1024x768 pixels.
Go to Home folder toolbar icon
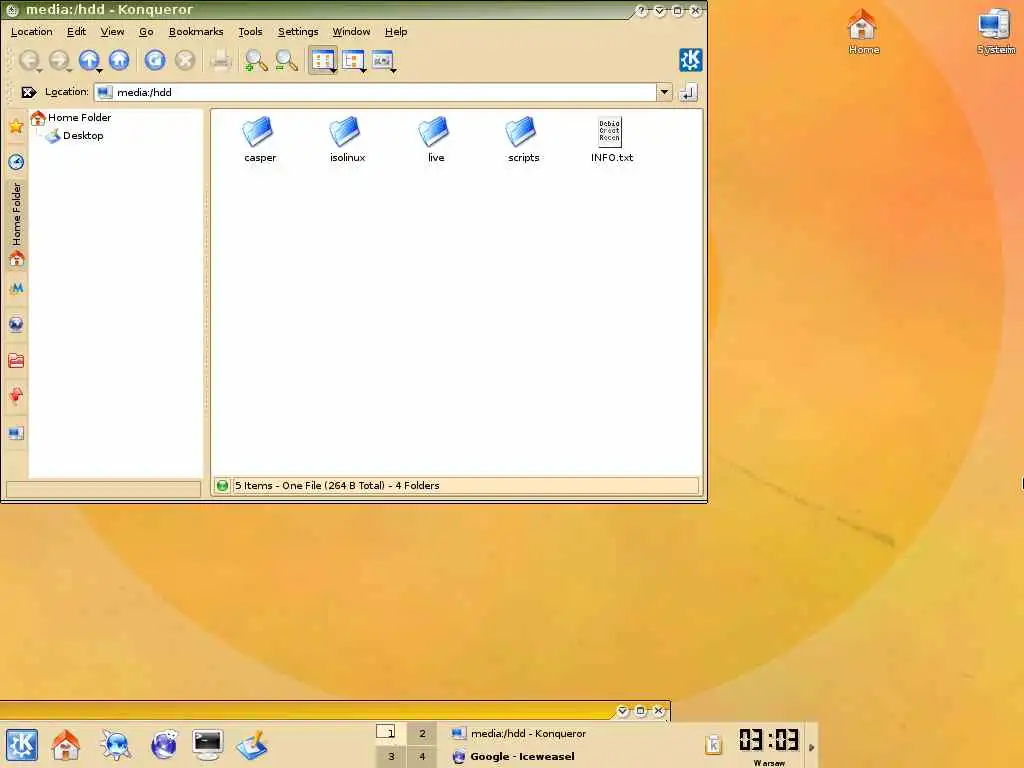[x=119, y=60]
